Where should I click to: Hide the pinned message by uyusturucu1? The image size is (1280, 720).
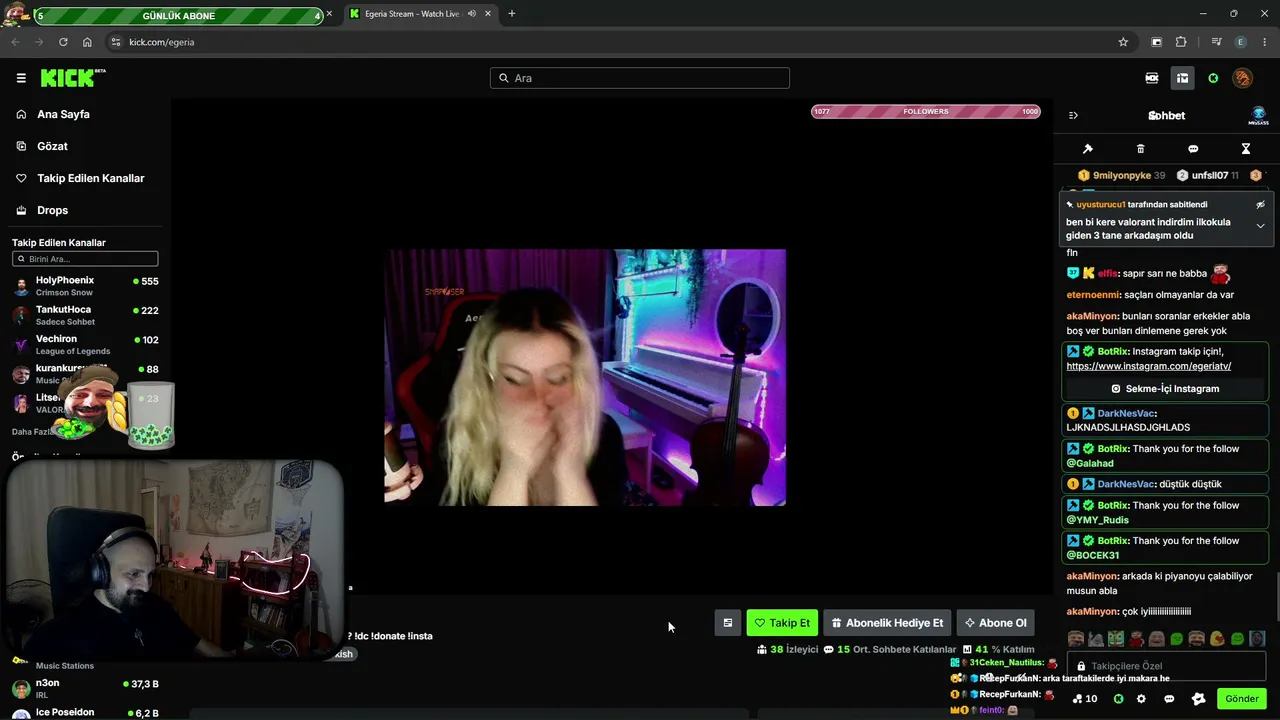pyautogui.click(x=1260, y=204)
